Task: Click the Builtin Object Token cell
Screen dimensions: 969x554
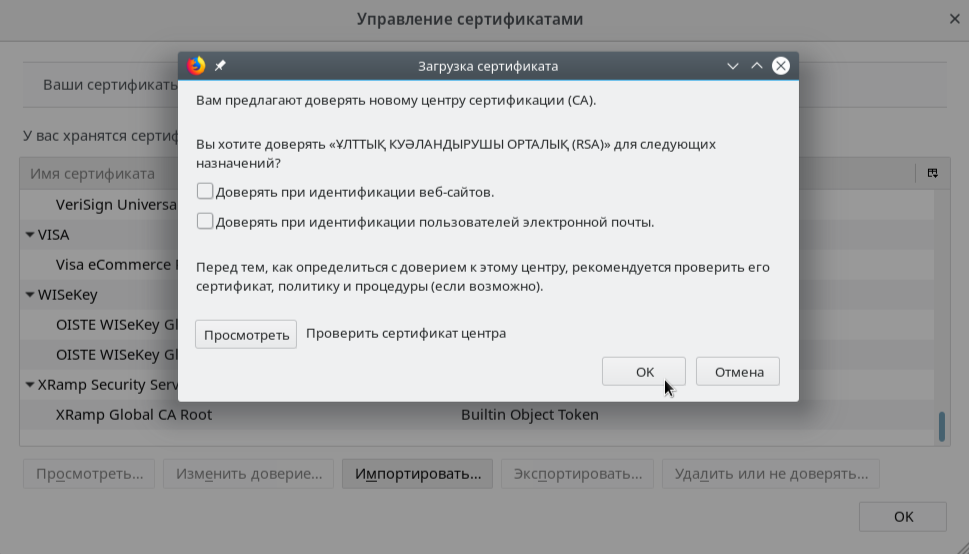Action: [530, 414]
